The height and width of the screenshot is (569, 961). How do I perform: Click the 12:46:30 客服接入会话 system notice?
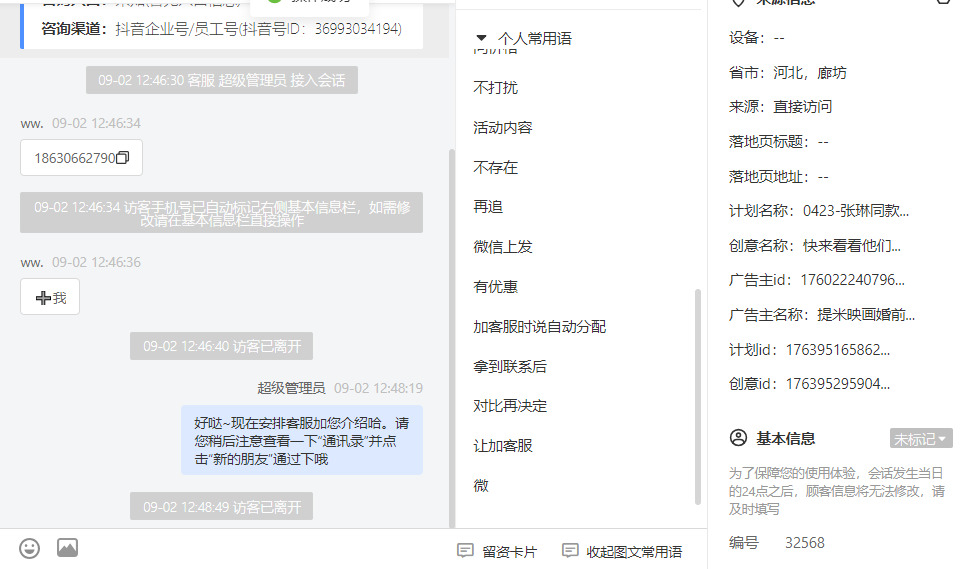pos(222,80)
